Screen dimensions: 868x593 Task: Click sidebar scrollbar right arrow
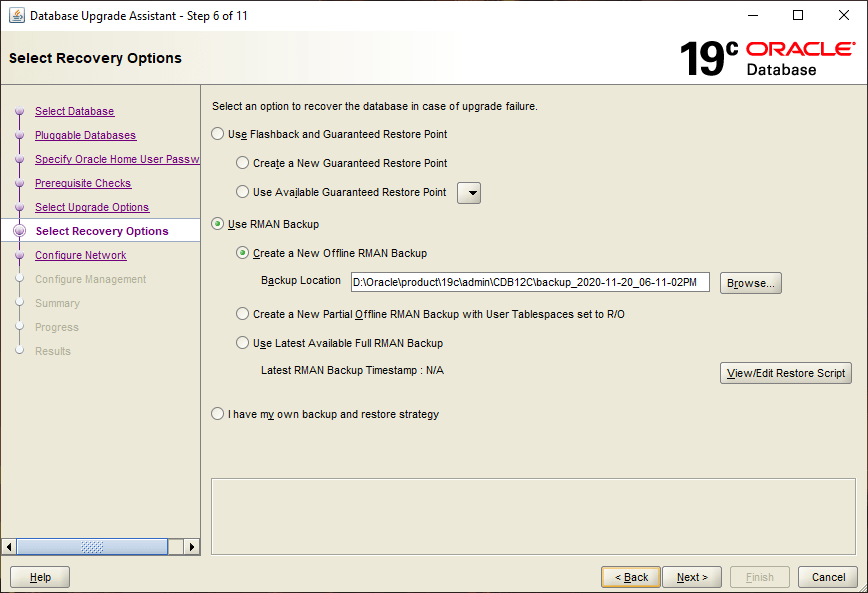(192, 547)
